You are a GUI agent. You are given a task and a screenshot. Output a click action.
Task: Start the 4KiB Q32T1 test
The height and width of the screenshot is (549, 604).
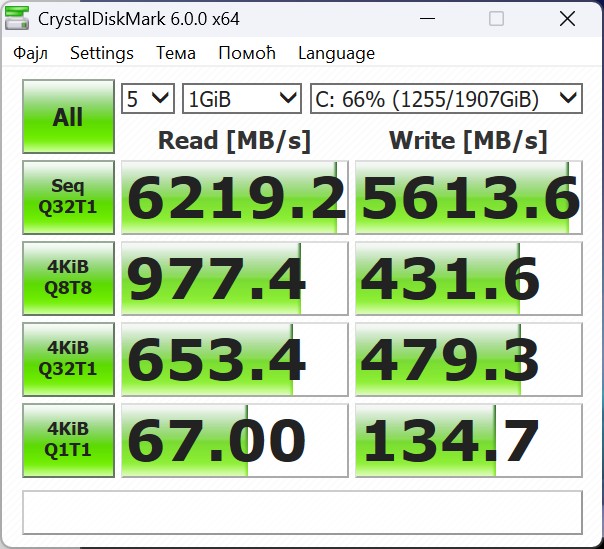point(69,359)
